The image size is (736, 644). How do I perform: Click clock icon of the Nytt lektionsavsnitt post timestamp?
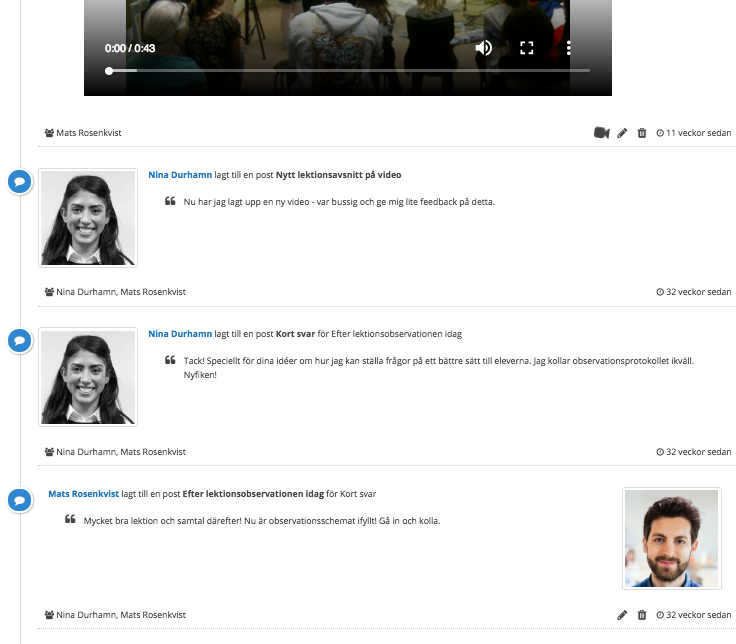click(660, 292)
